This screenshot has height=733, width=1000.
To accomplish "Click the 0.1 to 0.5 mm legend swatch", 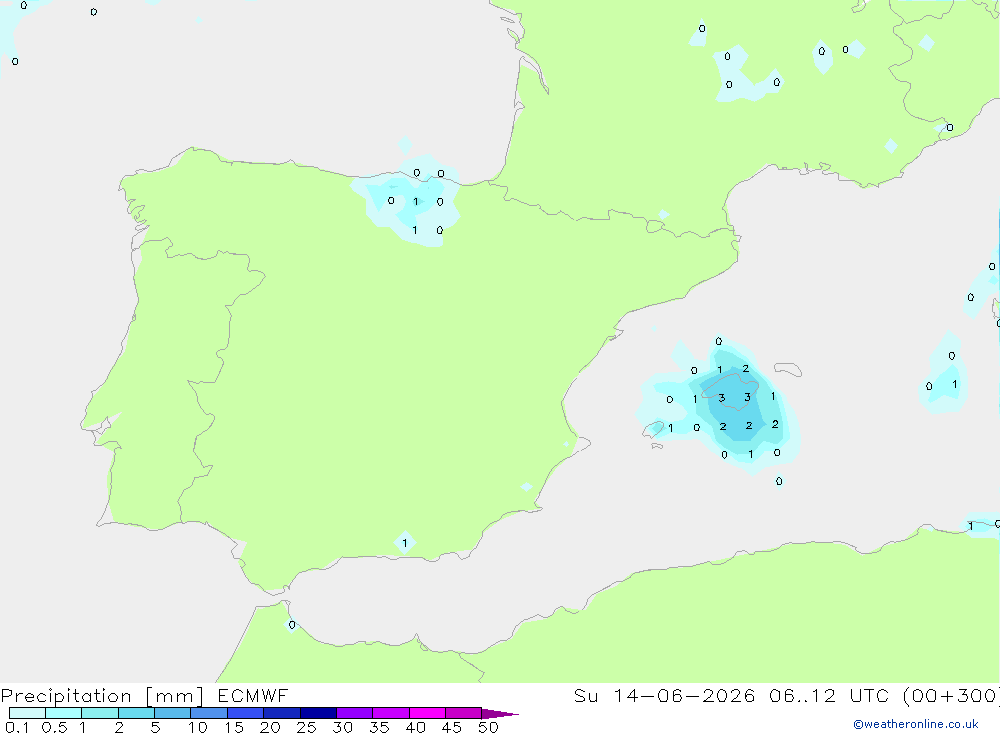I will coord(27,713).
